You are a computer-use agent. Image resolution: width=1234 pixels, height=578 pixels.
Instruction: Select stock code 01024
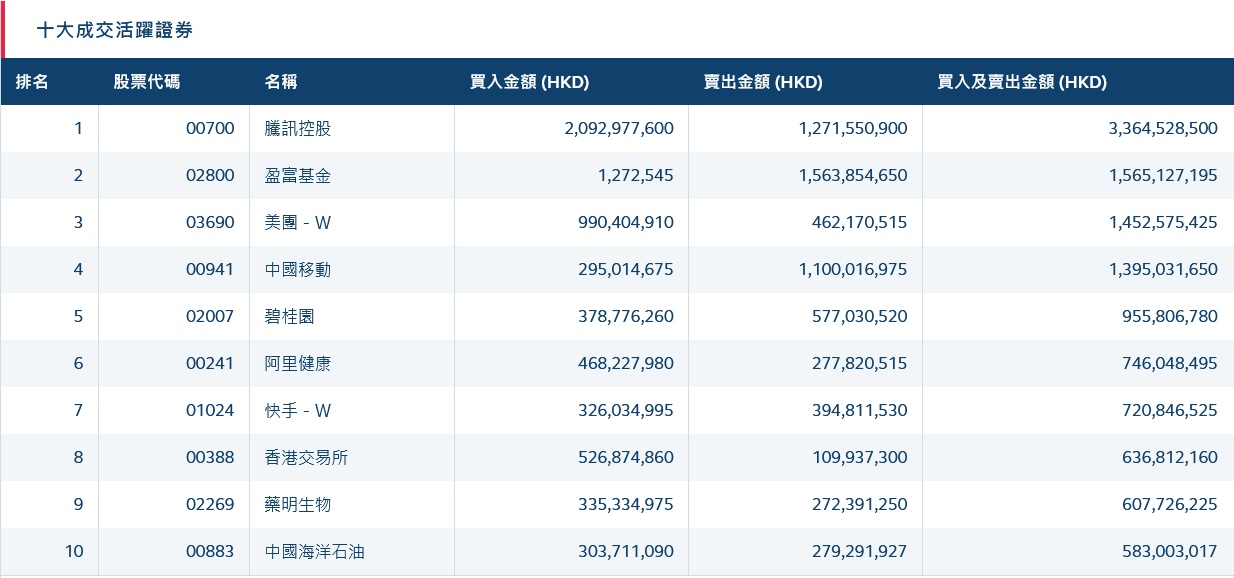click(210, 410)
